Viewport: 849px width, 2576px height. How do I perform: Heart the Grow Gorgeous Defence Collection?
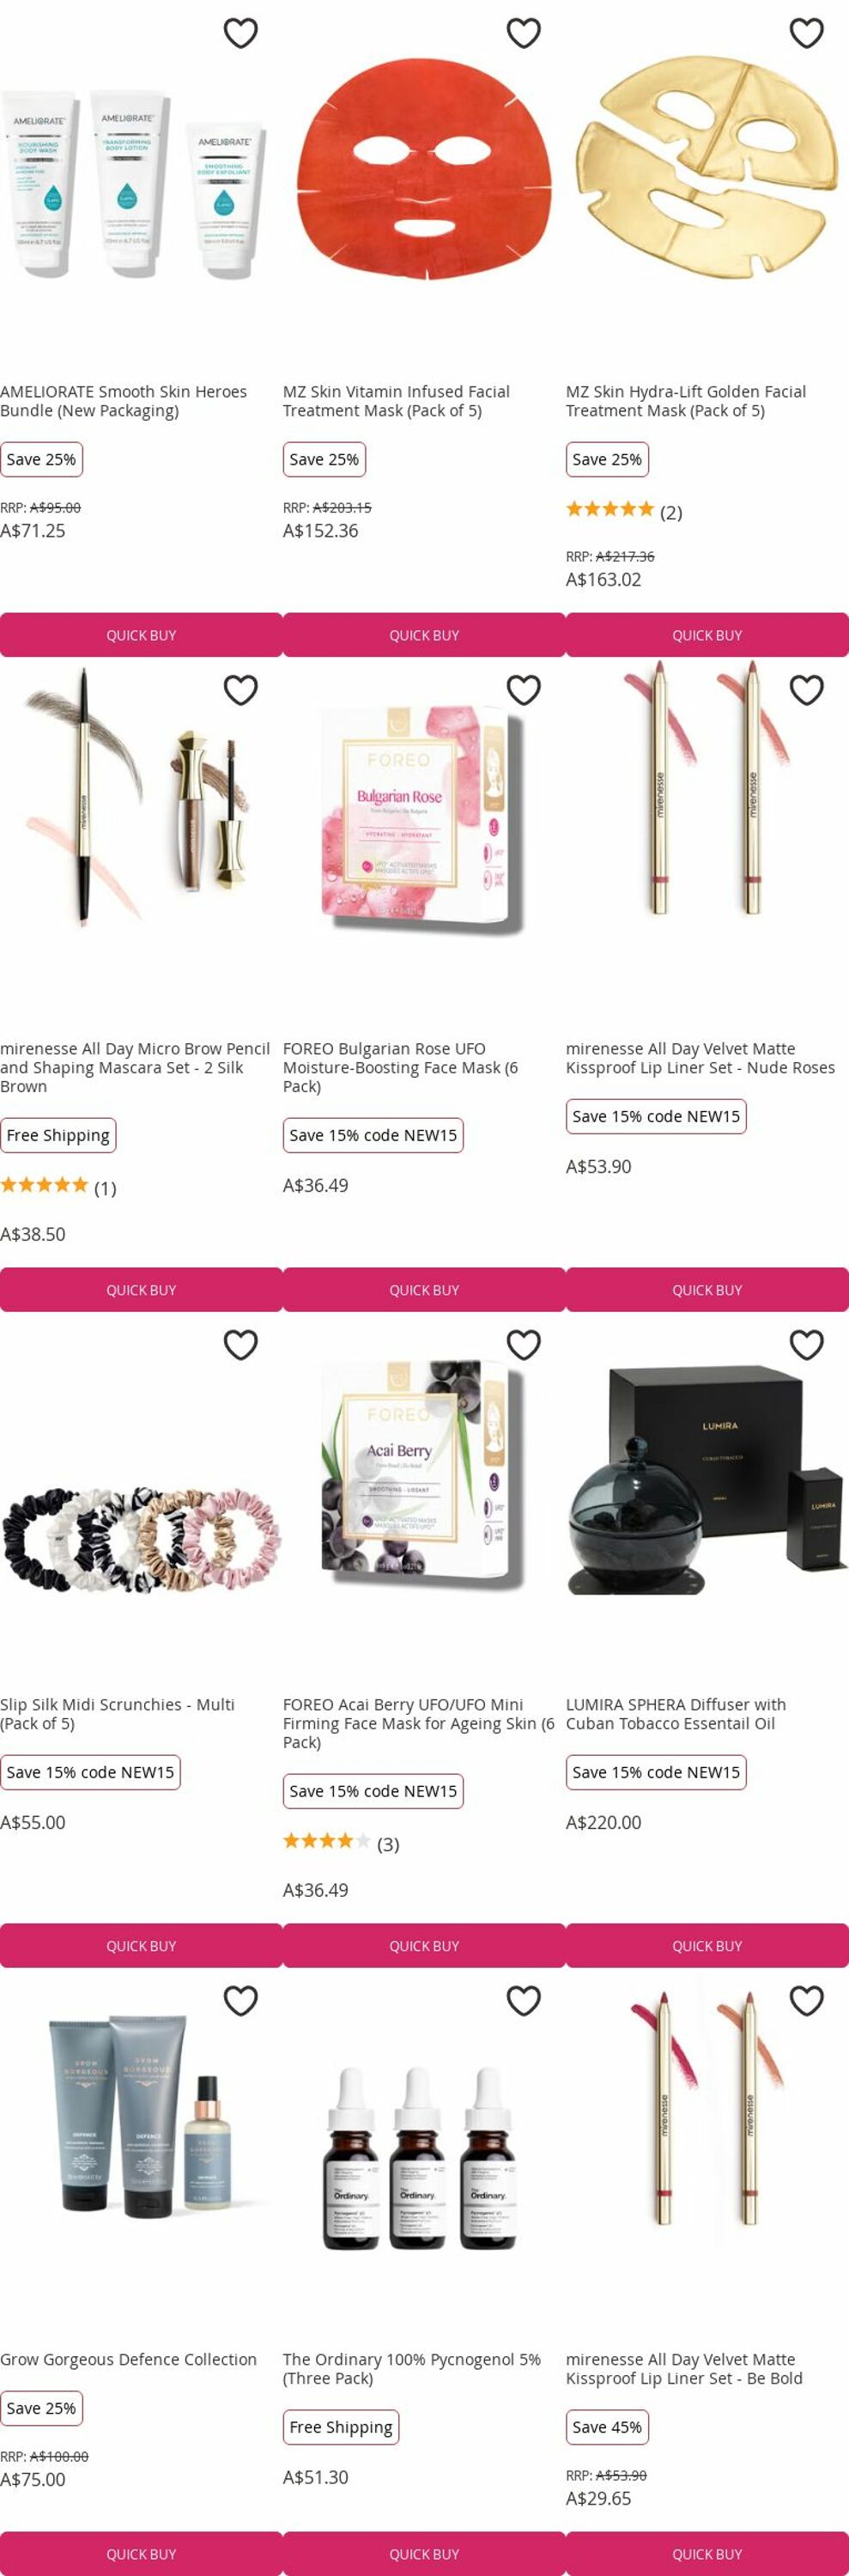240,2000
